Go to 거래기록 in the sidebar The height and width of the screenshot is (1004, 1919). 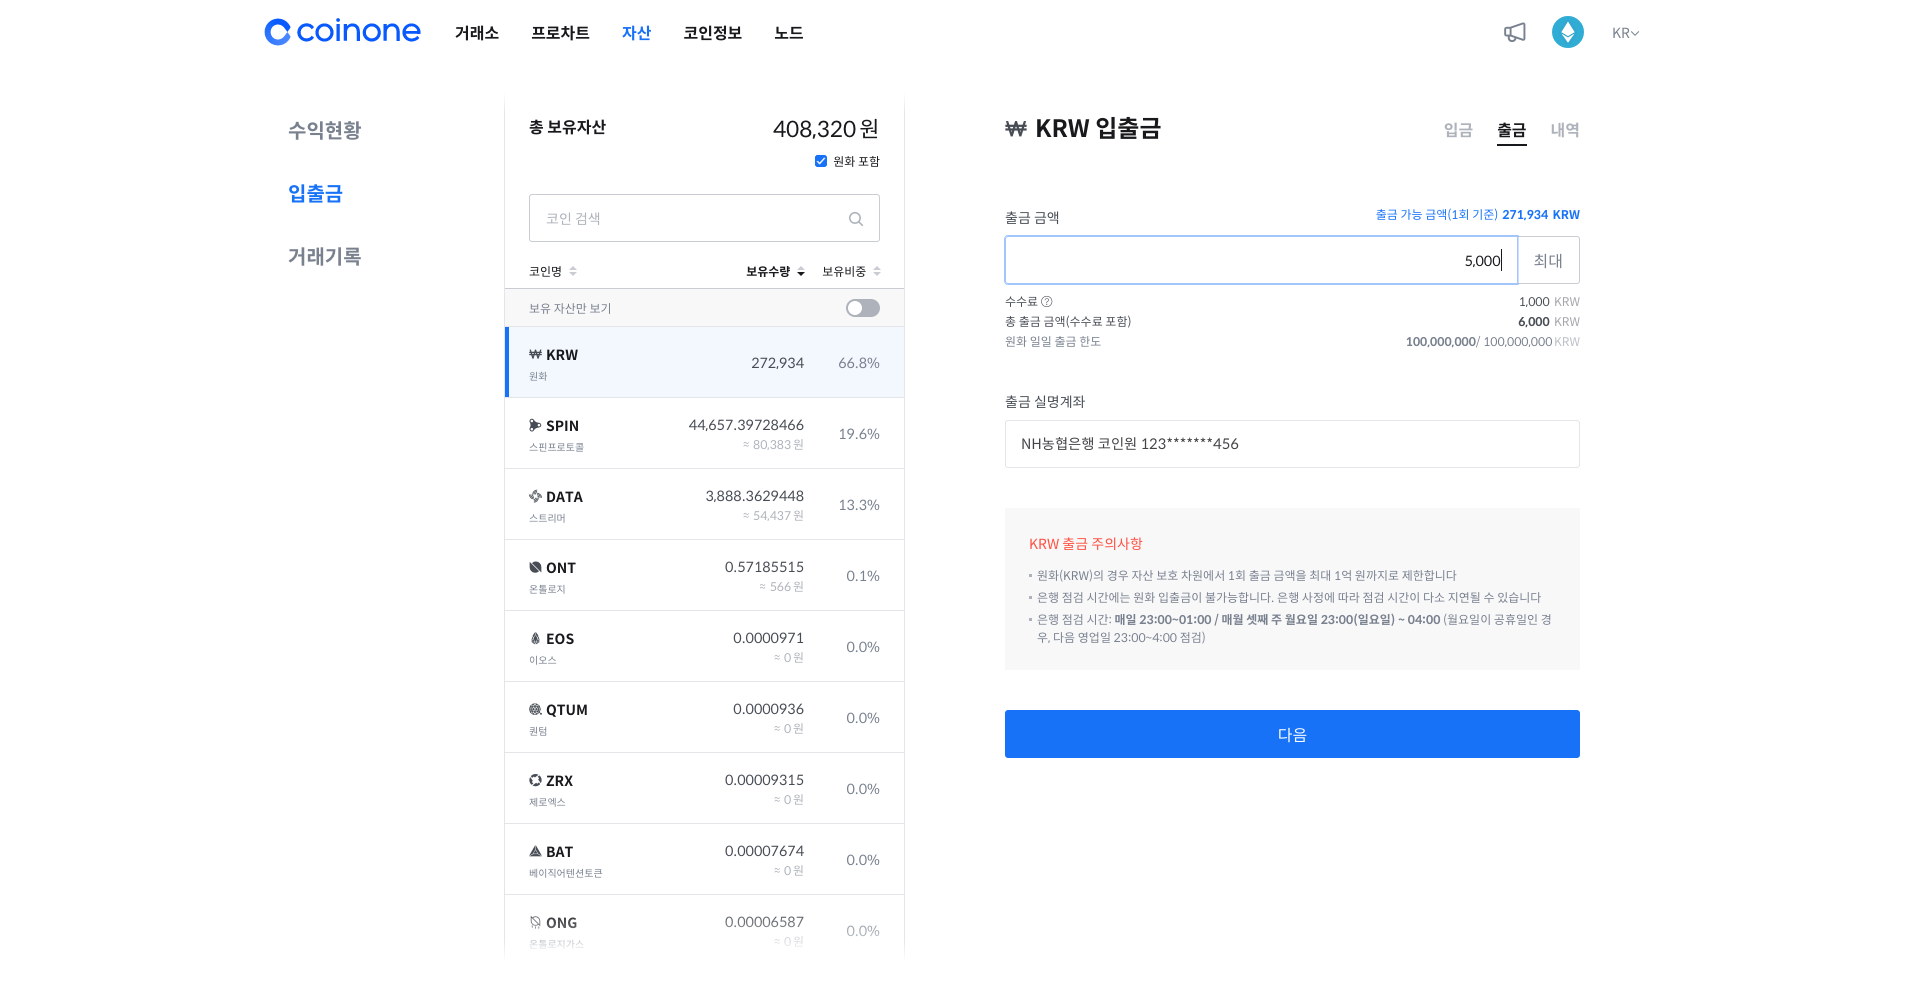click(324, 256)
